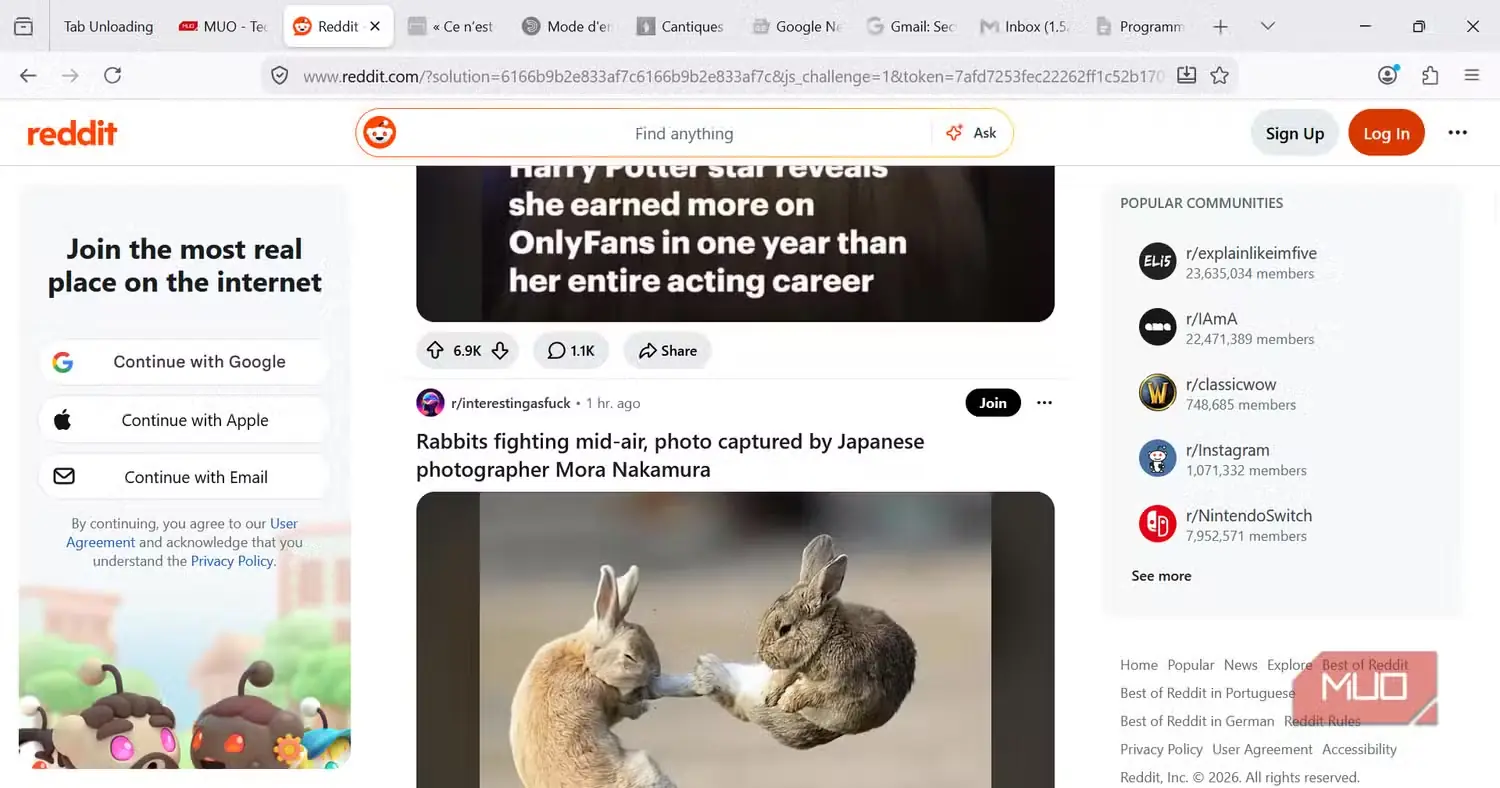
Task: Open the r/NintendoSwitch community name
Action: (1249, 516)
